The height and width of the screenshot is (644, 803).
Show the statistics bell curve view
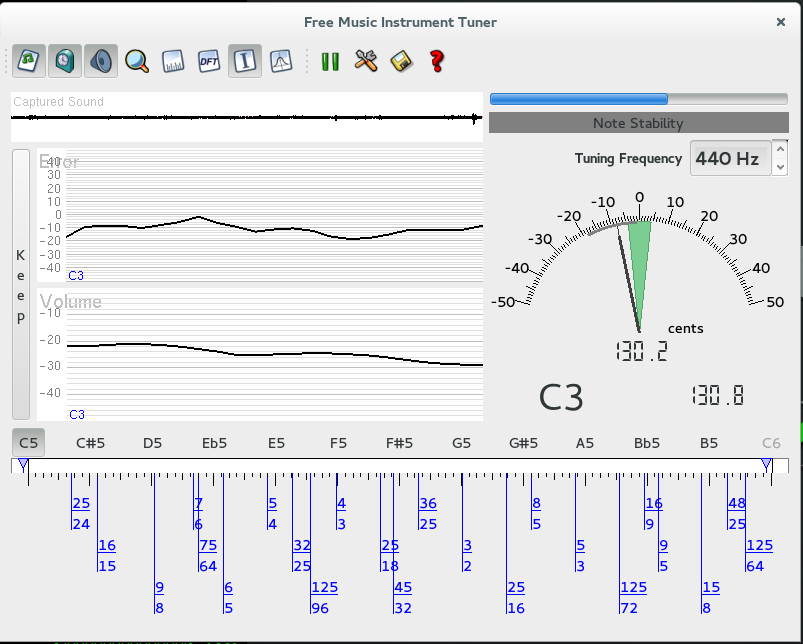pos(281,61)
